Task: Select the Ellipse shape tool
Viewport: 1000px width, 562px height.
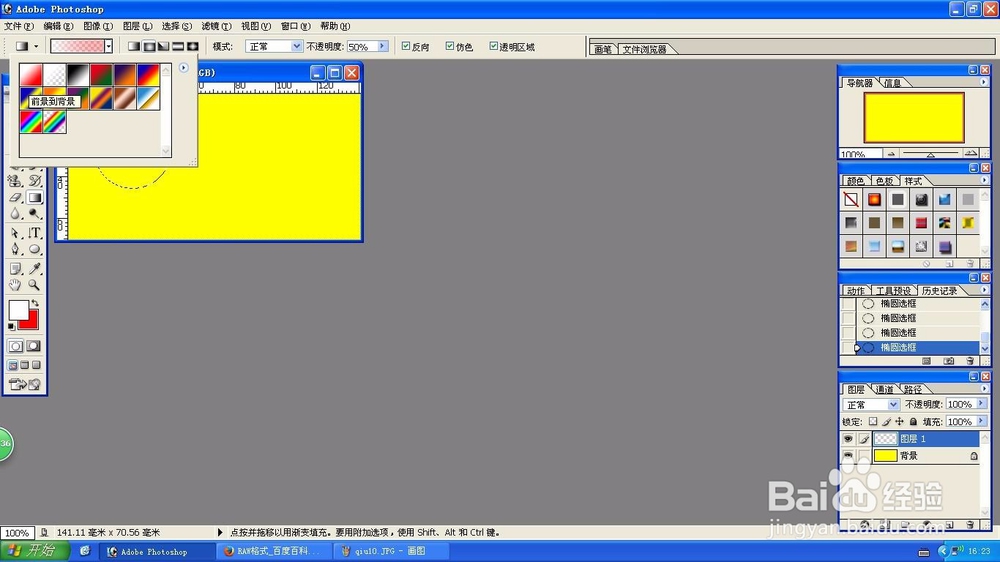Action: [x=35, y=249]
